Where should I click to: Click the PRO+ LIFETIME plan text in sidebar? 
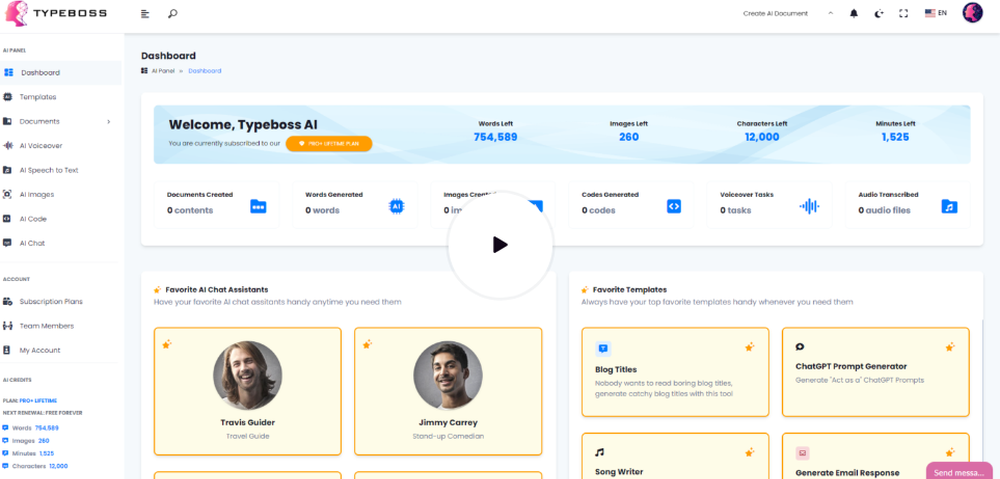pyautogui.click(x=38, y=401)
